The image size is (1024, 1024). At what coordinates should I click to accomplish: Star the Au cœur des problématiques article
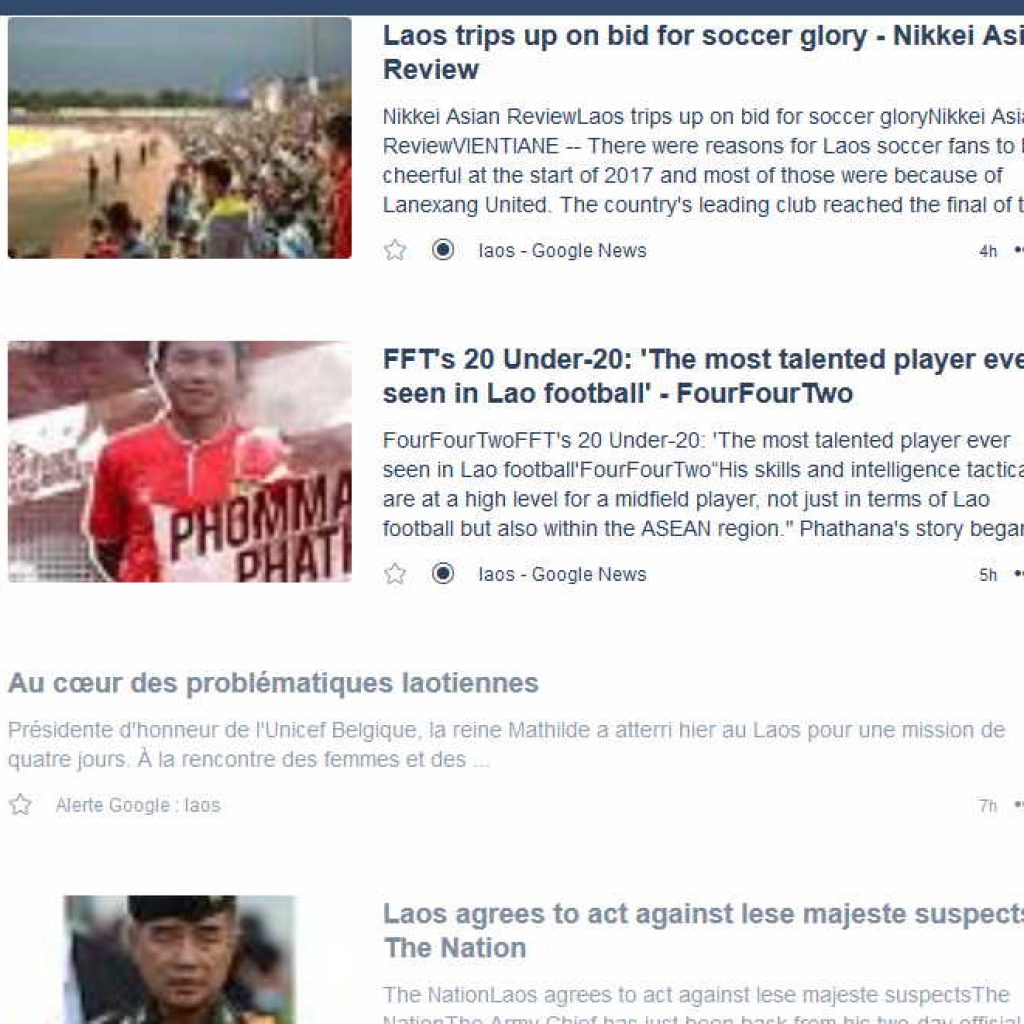[20, 805]
